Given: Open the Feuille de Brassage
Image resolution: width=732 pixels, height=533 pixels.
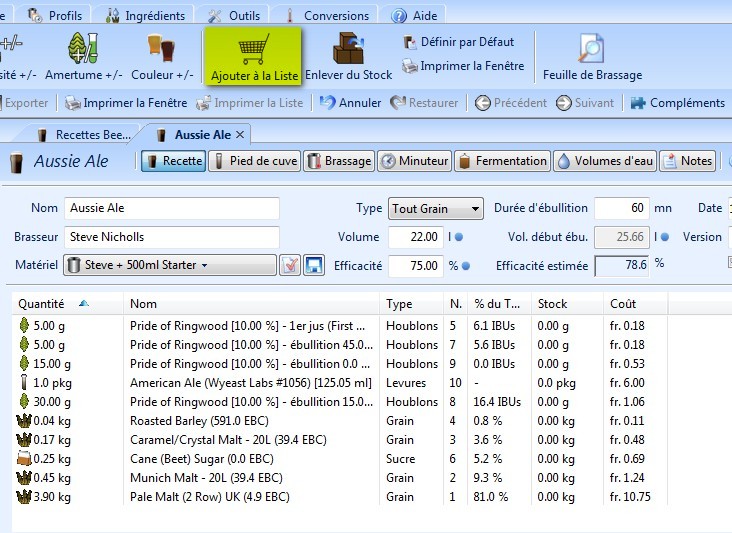Looking at the screenshot, I should pos(592,50).
